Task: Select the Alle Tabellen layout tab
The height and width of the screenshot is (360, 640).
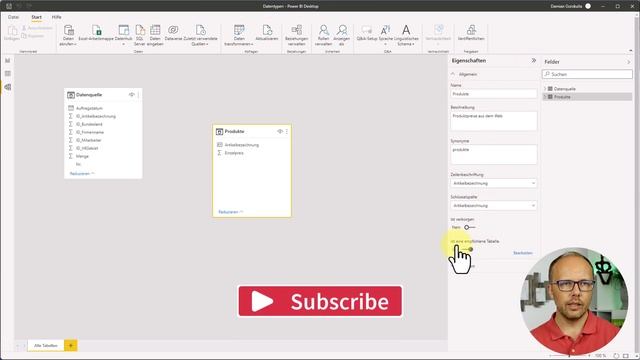Action: (46, 345)
